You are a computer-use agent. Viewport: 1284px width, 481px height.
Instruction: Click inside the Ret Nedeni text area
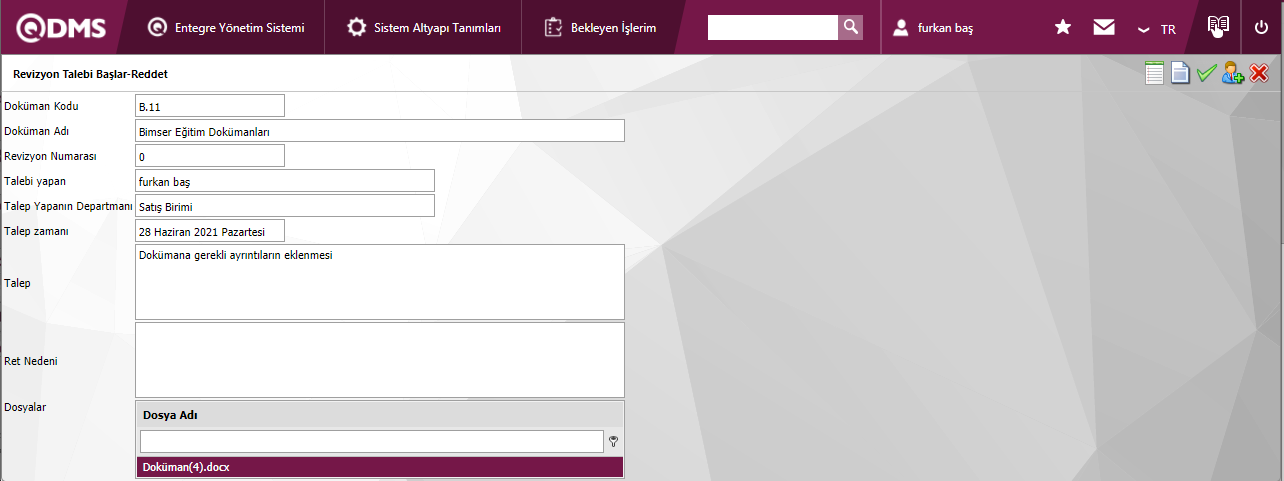pyautogui.click(x=380, y=360)
